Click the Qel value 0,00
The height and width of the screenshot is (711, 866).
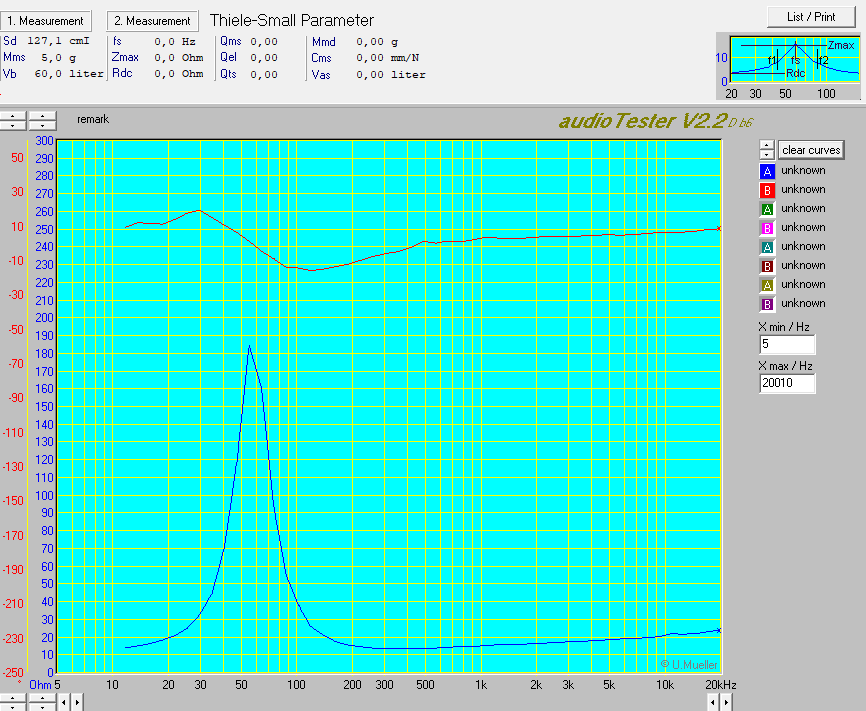tap(263, 57)
